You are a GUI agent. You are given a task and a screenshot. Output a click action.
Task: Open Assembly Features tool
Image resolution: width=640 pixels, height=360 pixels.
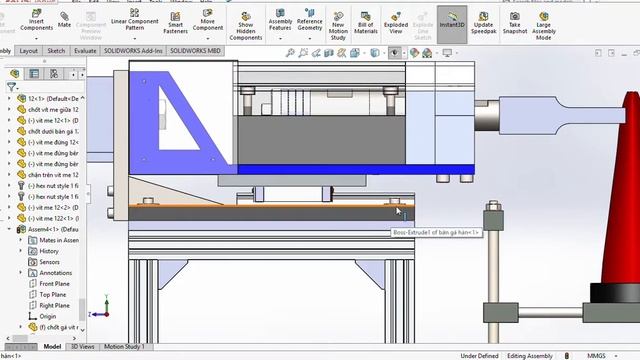pyautogui.click(x=280, y=20)
